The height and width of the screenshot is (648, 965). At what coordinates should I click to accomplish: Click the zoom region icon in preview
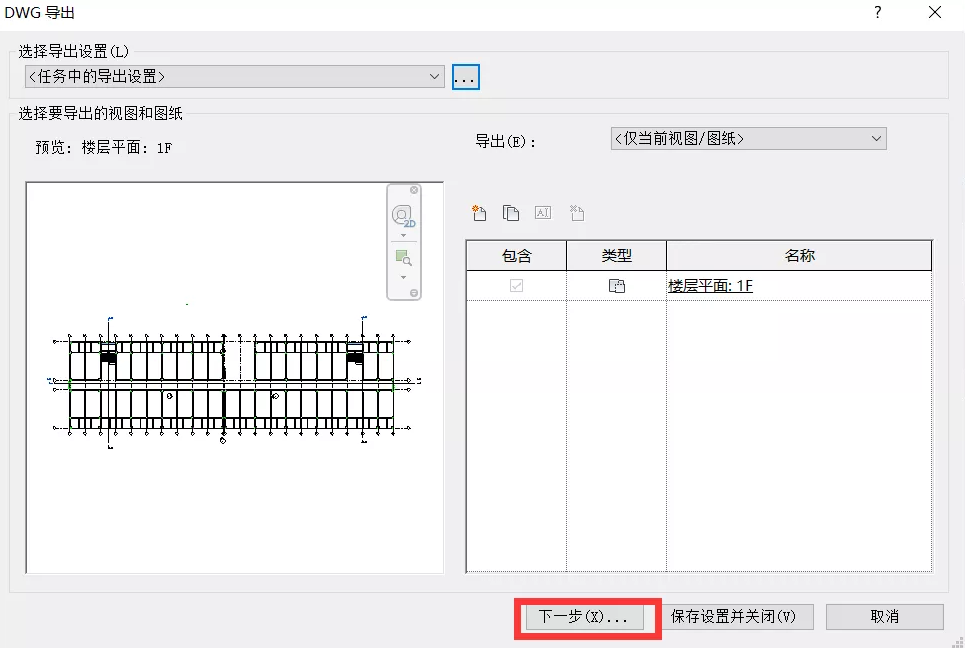(x=403, y=257)
